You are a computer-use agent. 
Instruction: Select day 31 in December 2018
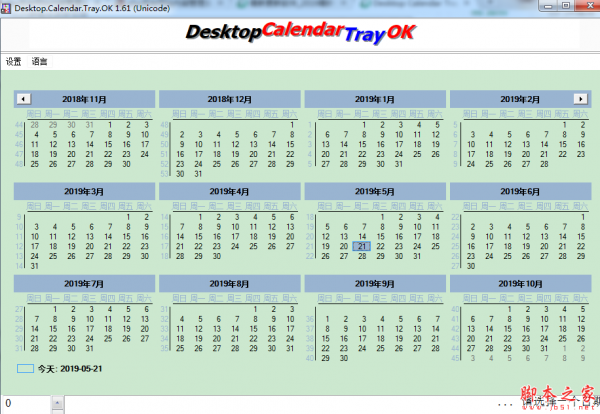click(x=198, y=174)
